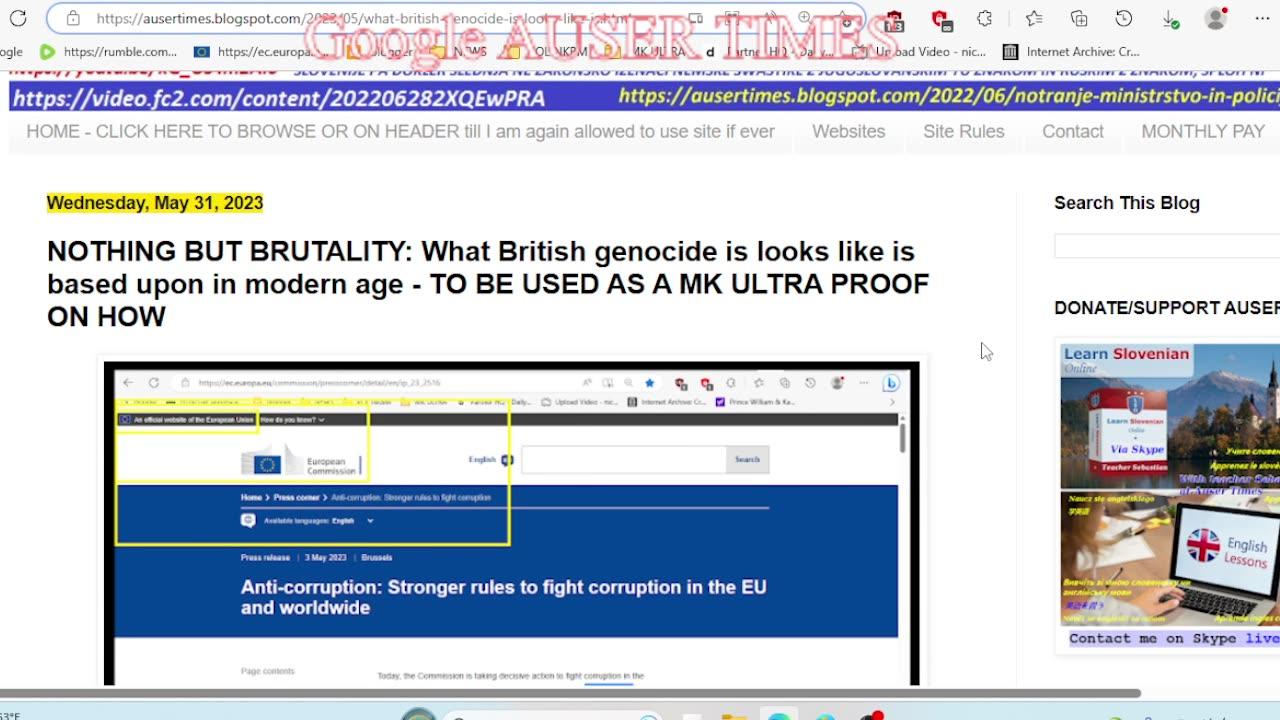Reload the current page
This screenshot has height=720, width=1280.
[16, 17]
